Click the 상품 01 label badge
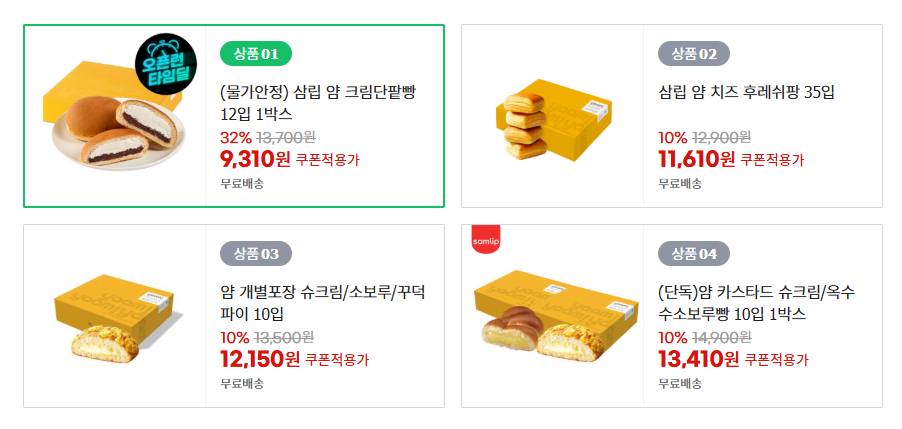The width and height of the screenshot is (902, 429). point(255,53)
